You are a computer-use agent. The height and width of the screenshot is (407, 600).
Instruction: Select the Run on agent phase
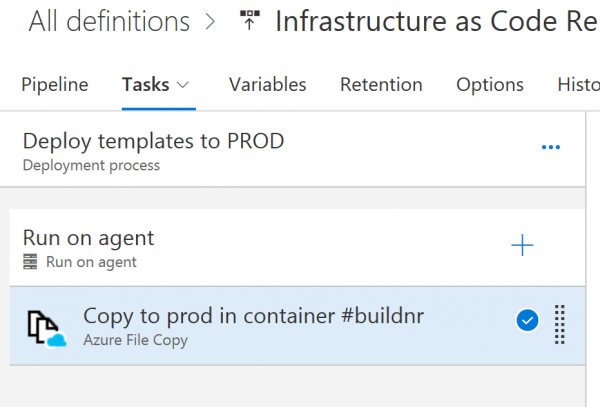coord(88,238)
